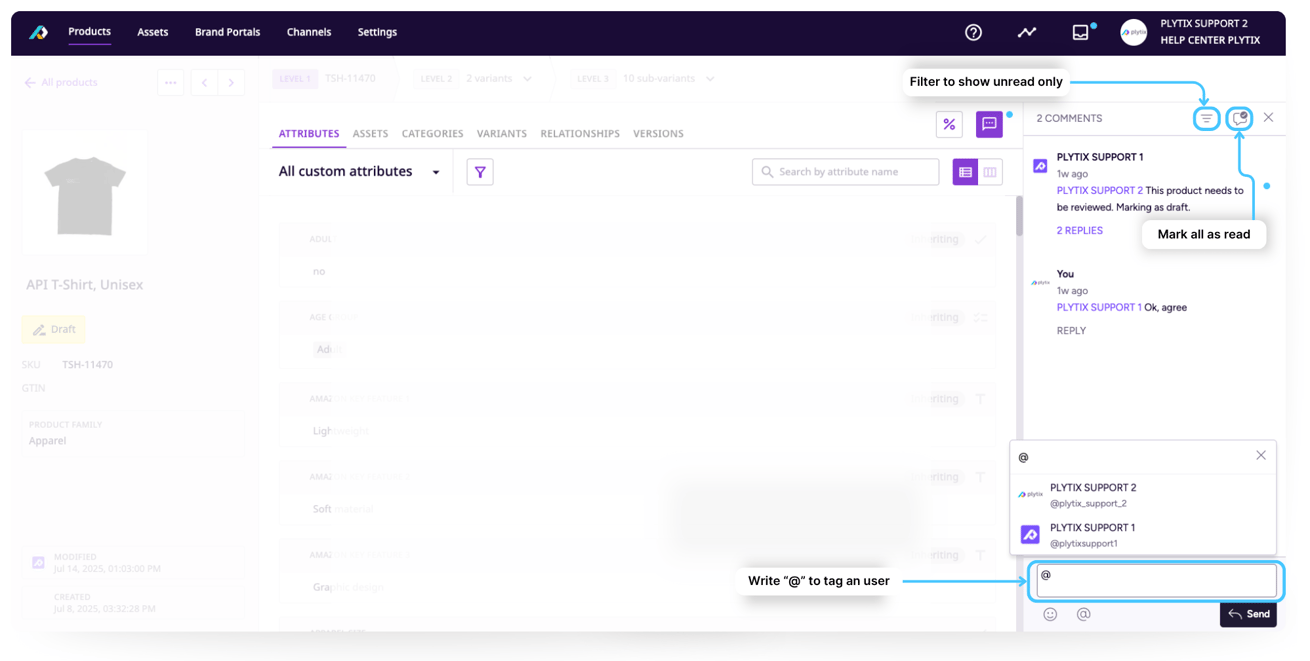
Task: Click the PLYTIX SUPPORT 1 mention in your comment
Action: click(1099, 307)
